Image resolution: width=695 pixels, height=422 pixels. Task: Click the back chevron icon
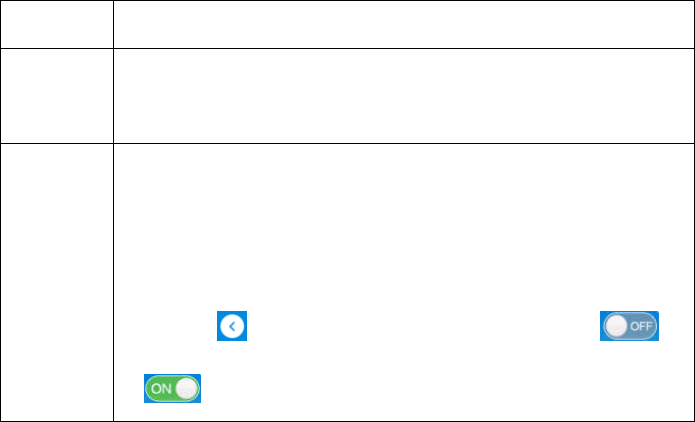(x=232, y=326)
